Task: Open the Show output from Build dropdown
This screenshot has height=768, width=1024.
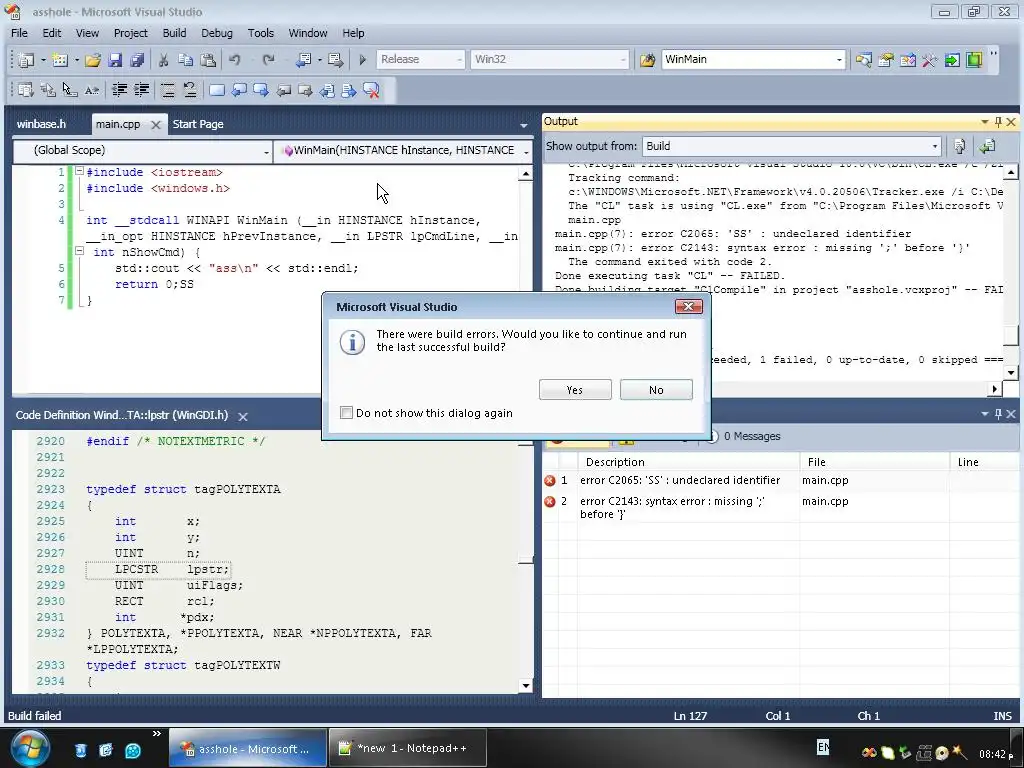Action: [x=935, y=146]
